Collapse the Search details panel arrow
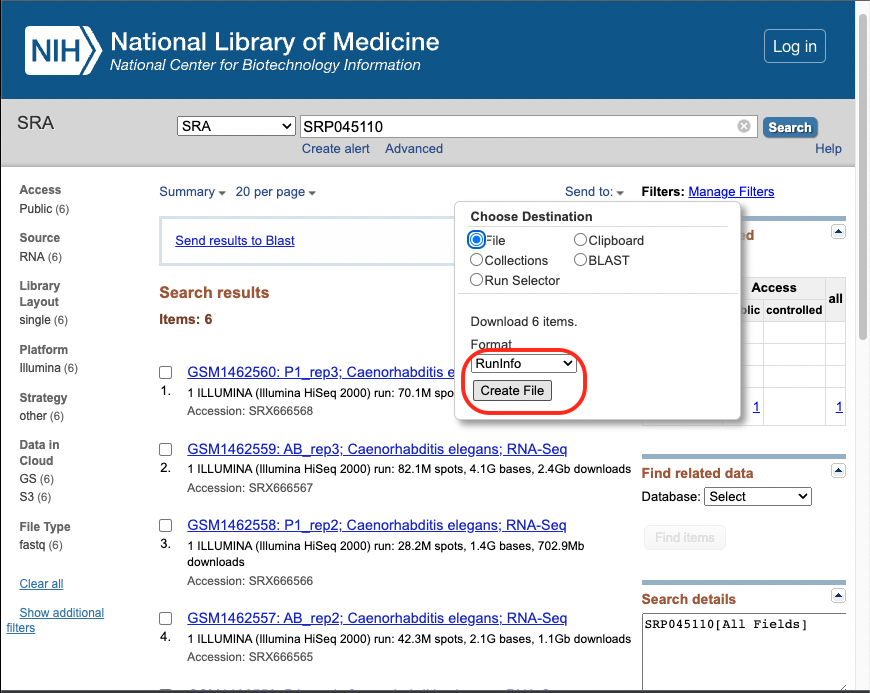This screenshot has width=870, height=693. [838, 596]
